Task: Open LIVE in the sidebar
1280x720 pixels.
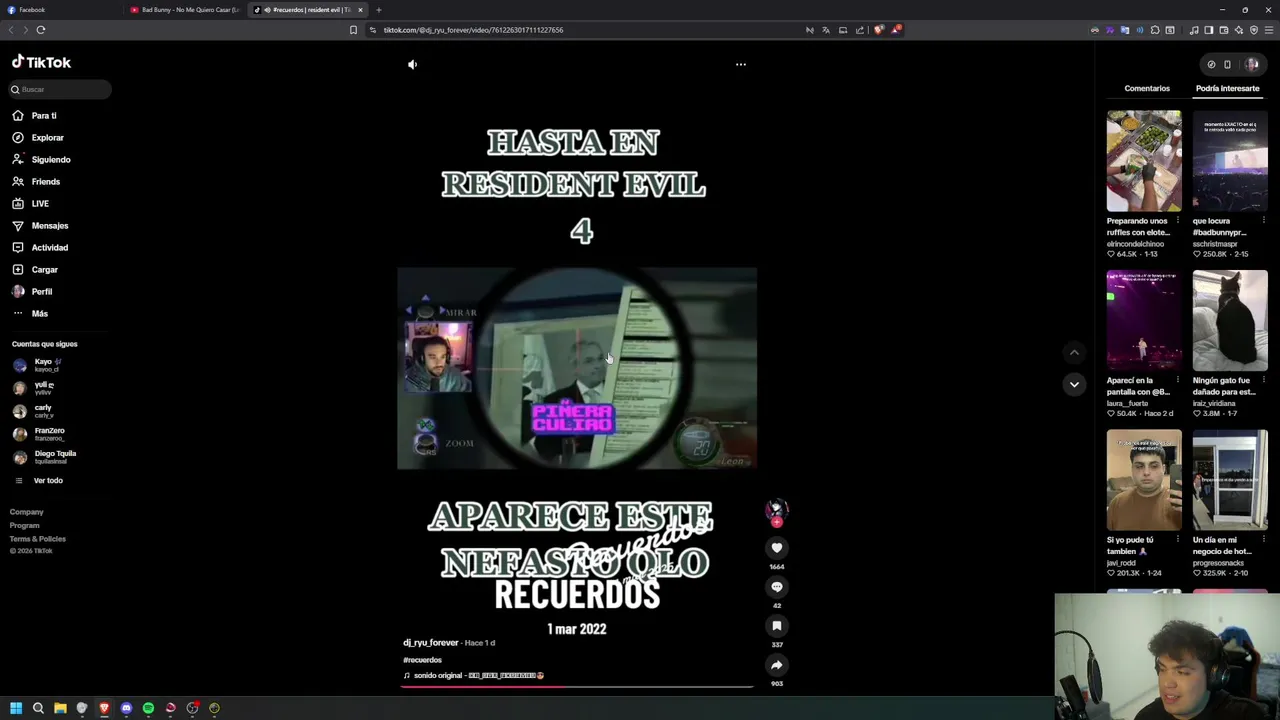Action: (40, 204)
